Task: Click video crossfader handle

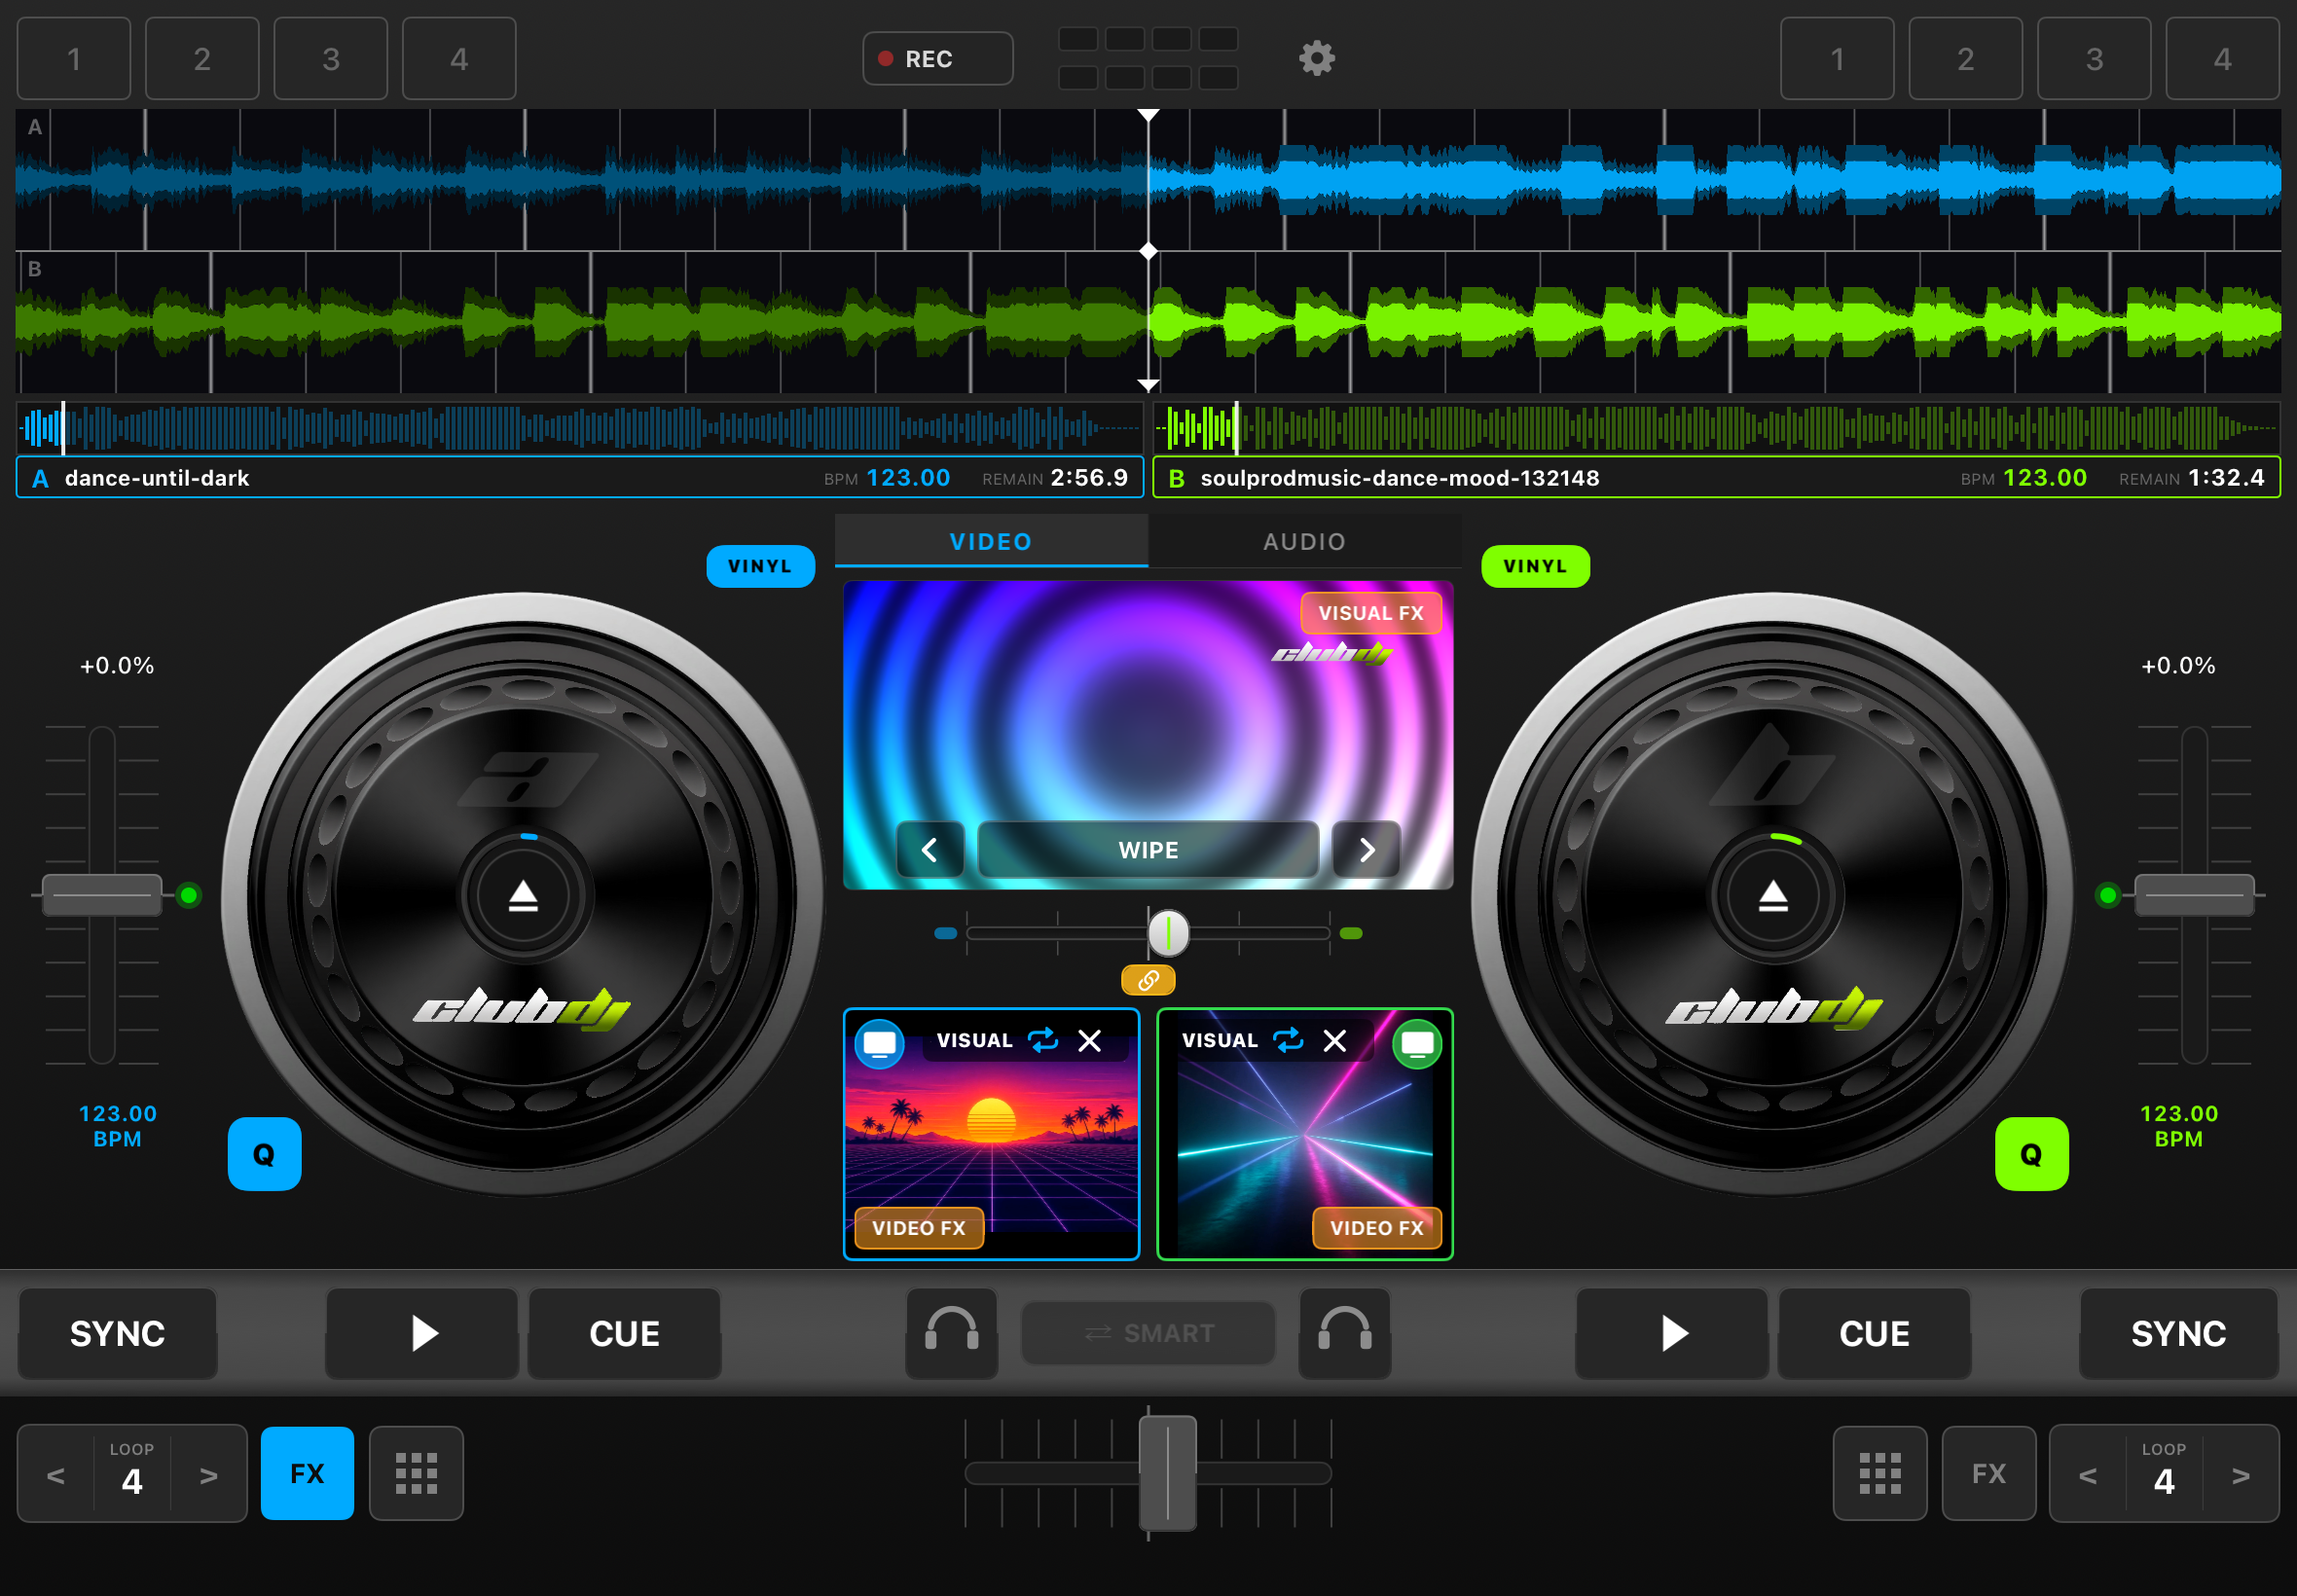Action: click(1168, 933)
